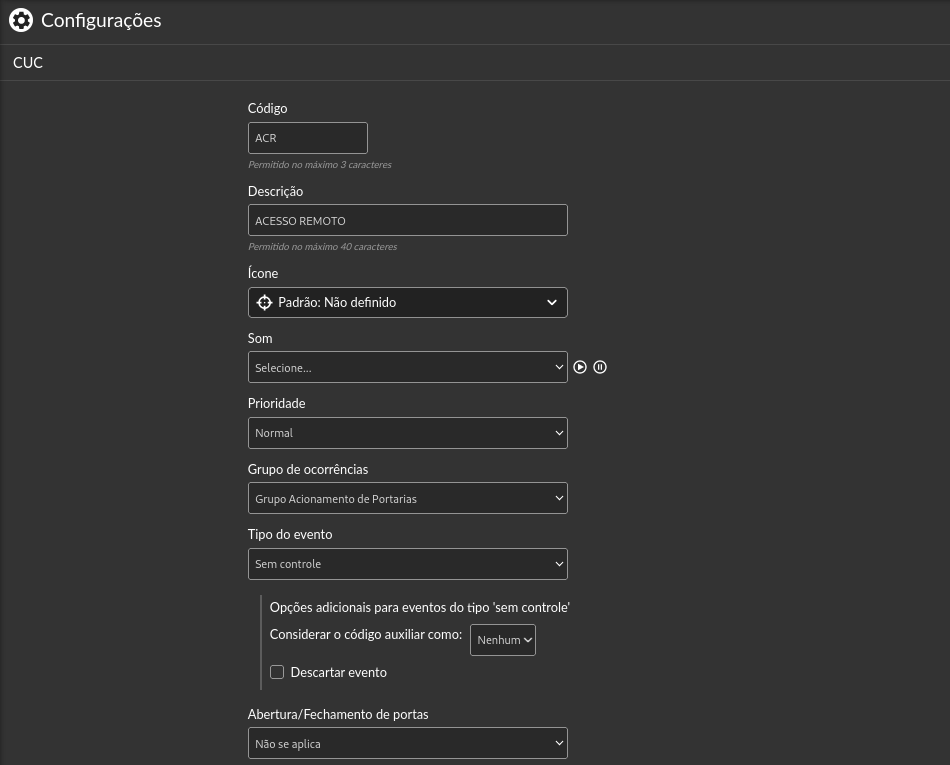950x765 pixels.
Task: Click the CUC section header
Action: (x=28, y=62)
